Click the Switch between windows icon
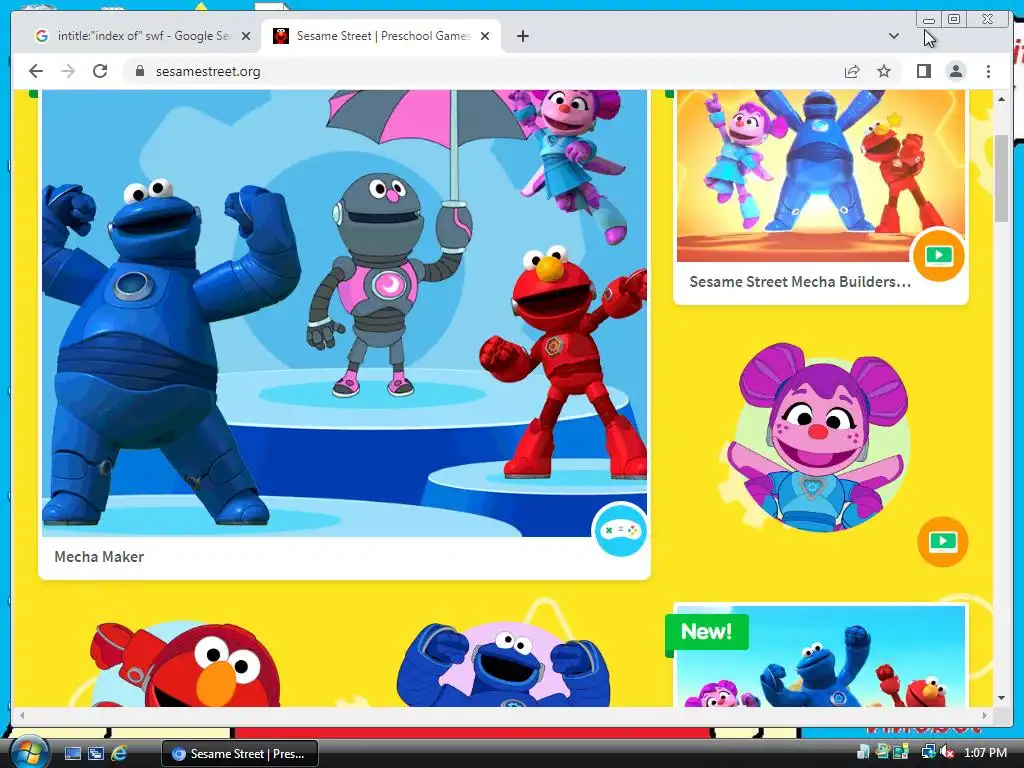The image size is (1024, 768). pos(95,754)
